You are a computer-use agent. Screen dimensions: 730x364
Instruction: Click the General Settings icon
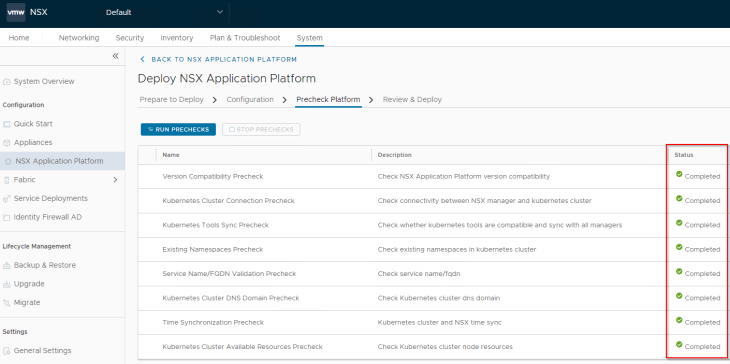click(7, 351)
